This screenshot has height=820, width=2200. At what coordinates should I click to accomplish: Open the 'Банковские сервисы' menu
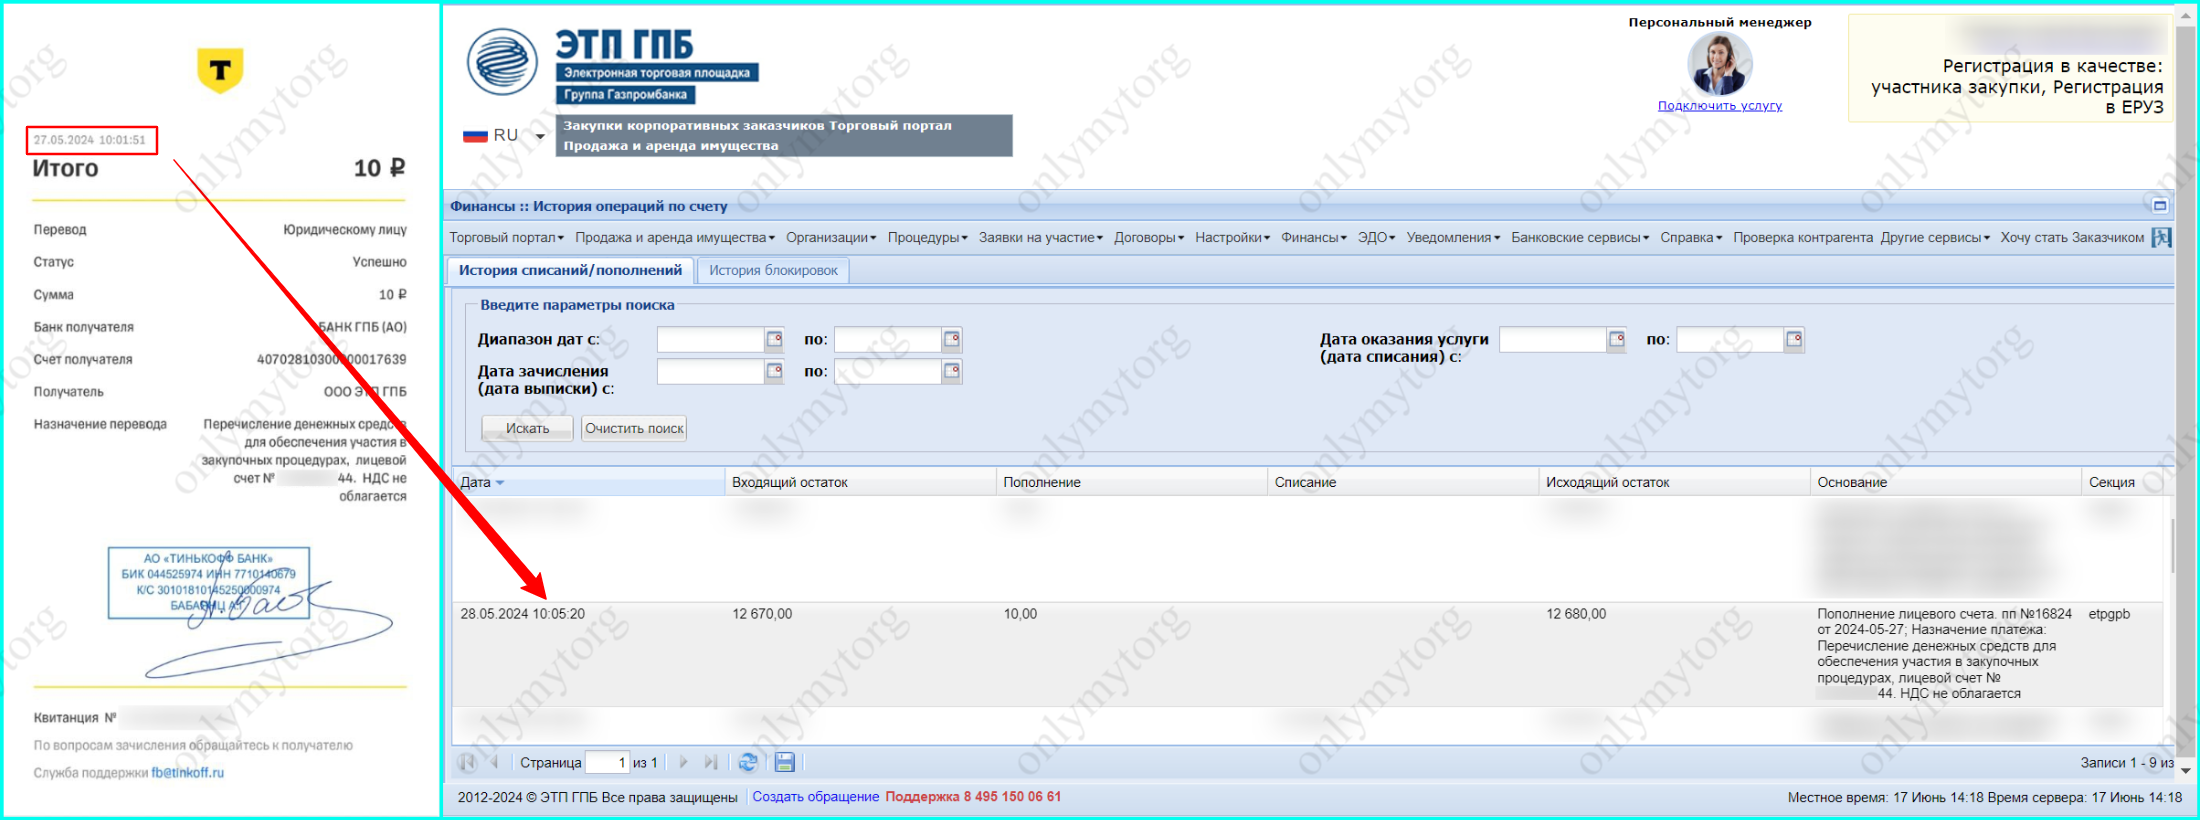pos(1580,238)
